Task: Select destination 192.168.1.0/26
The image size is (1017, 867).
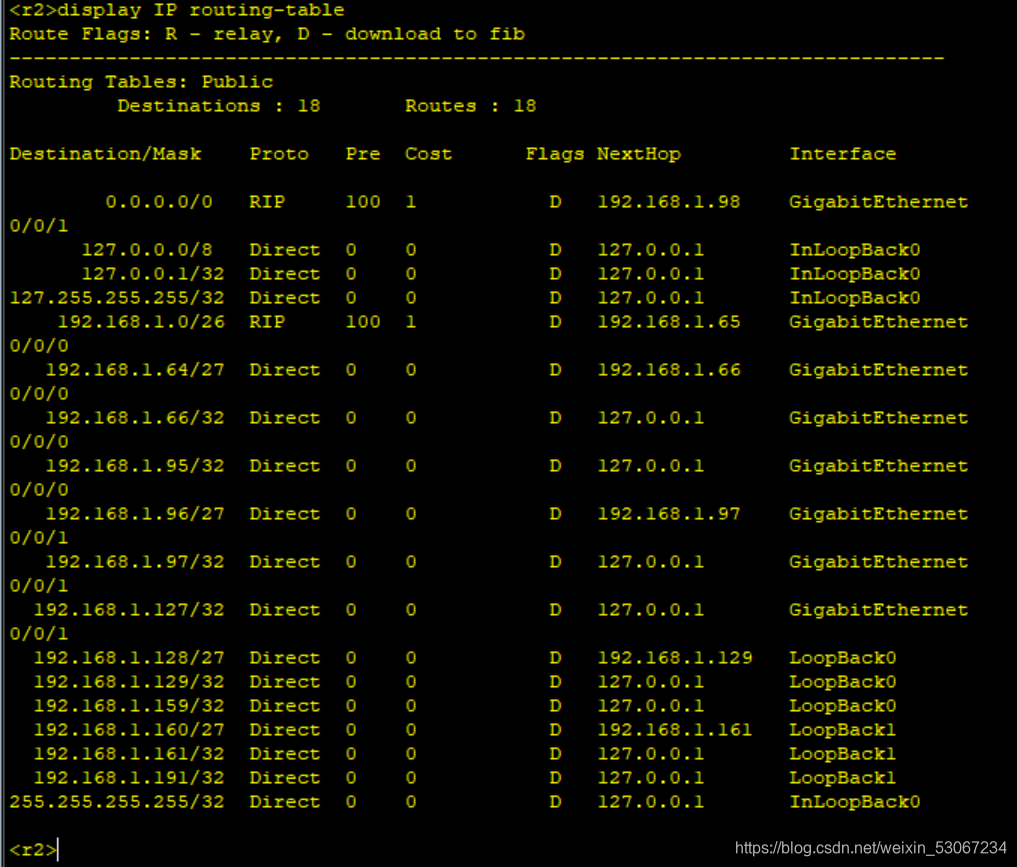Action: (141, 322)
